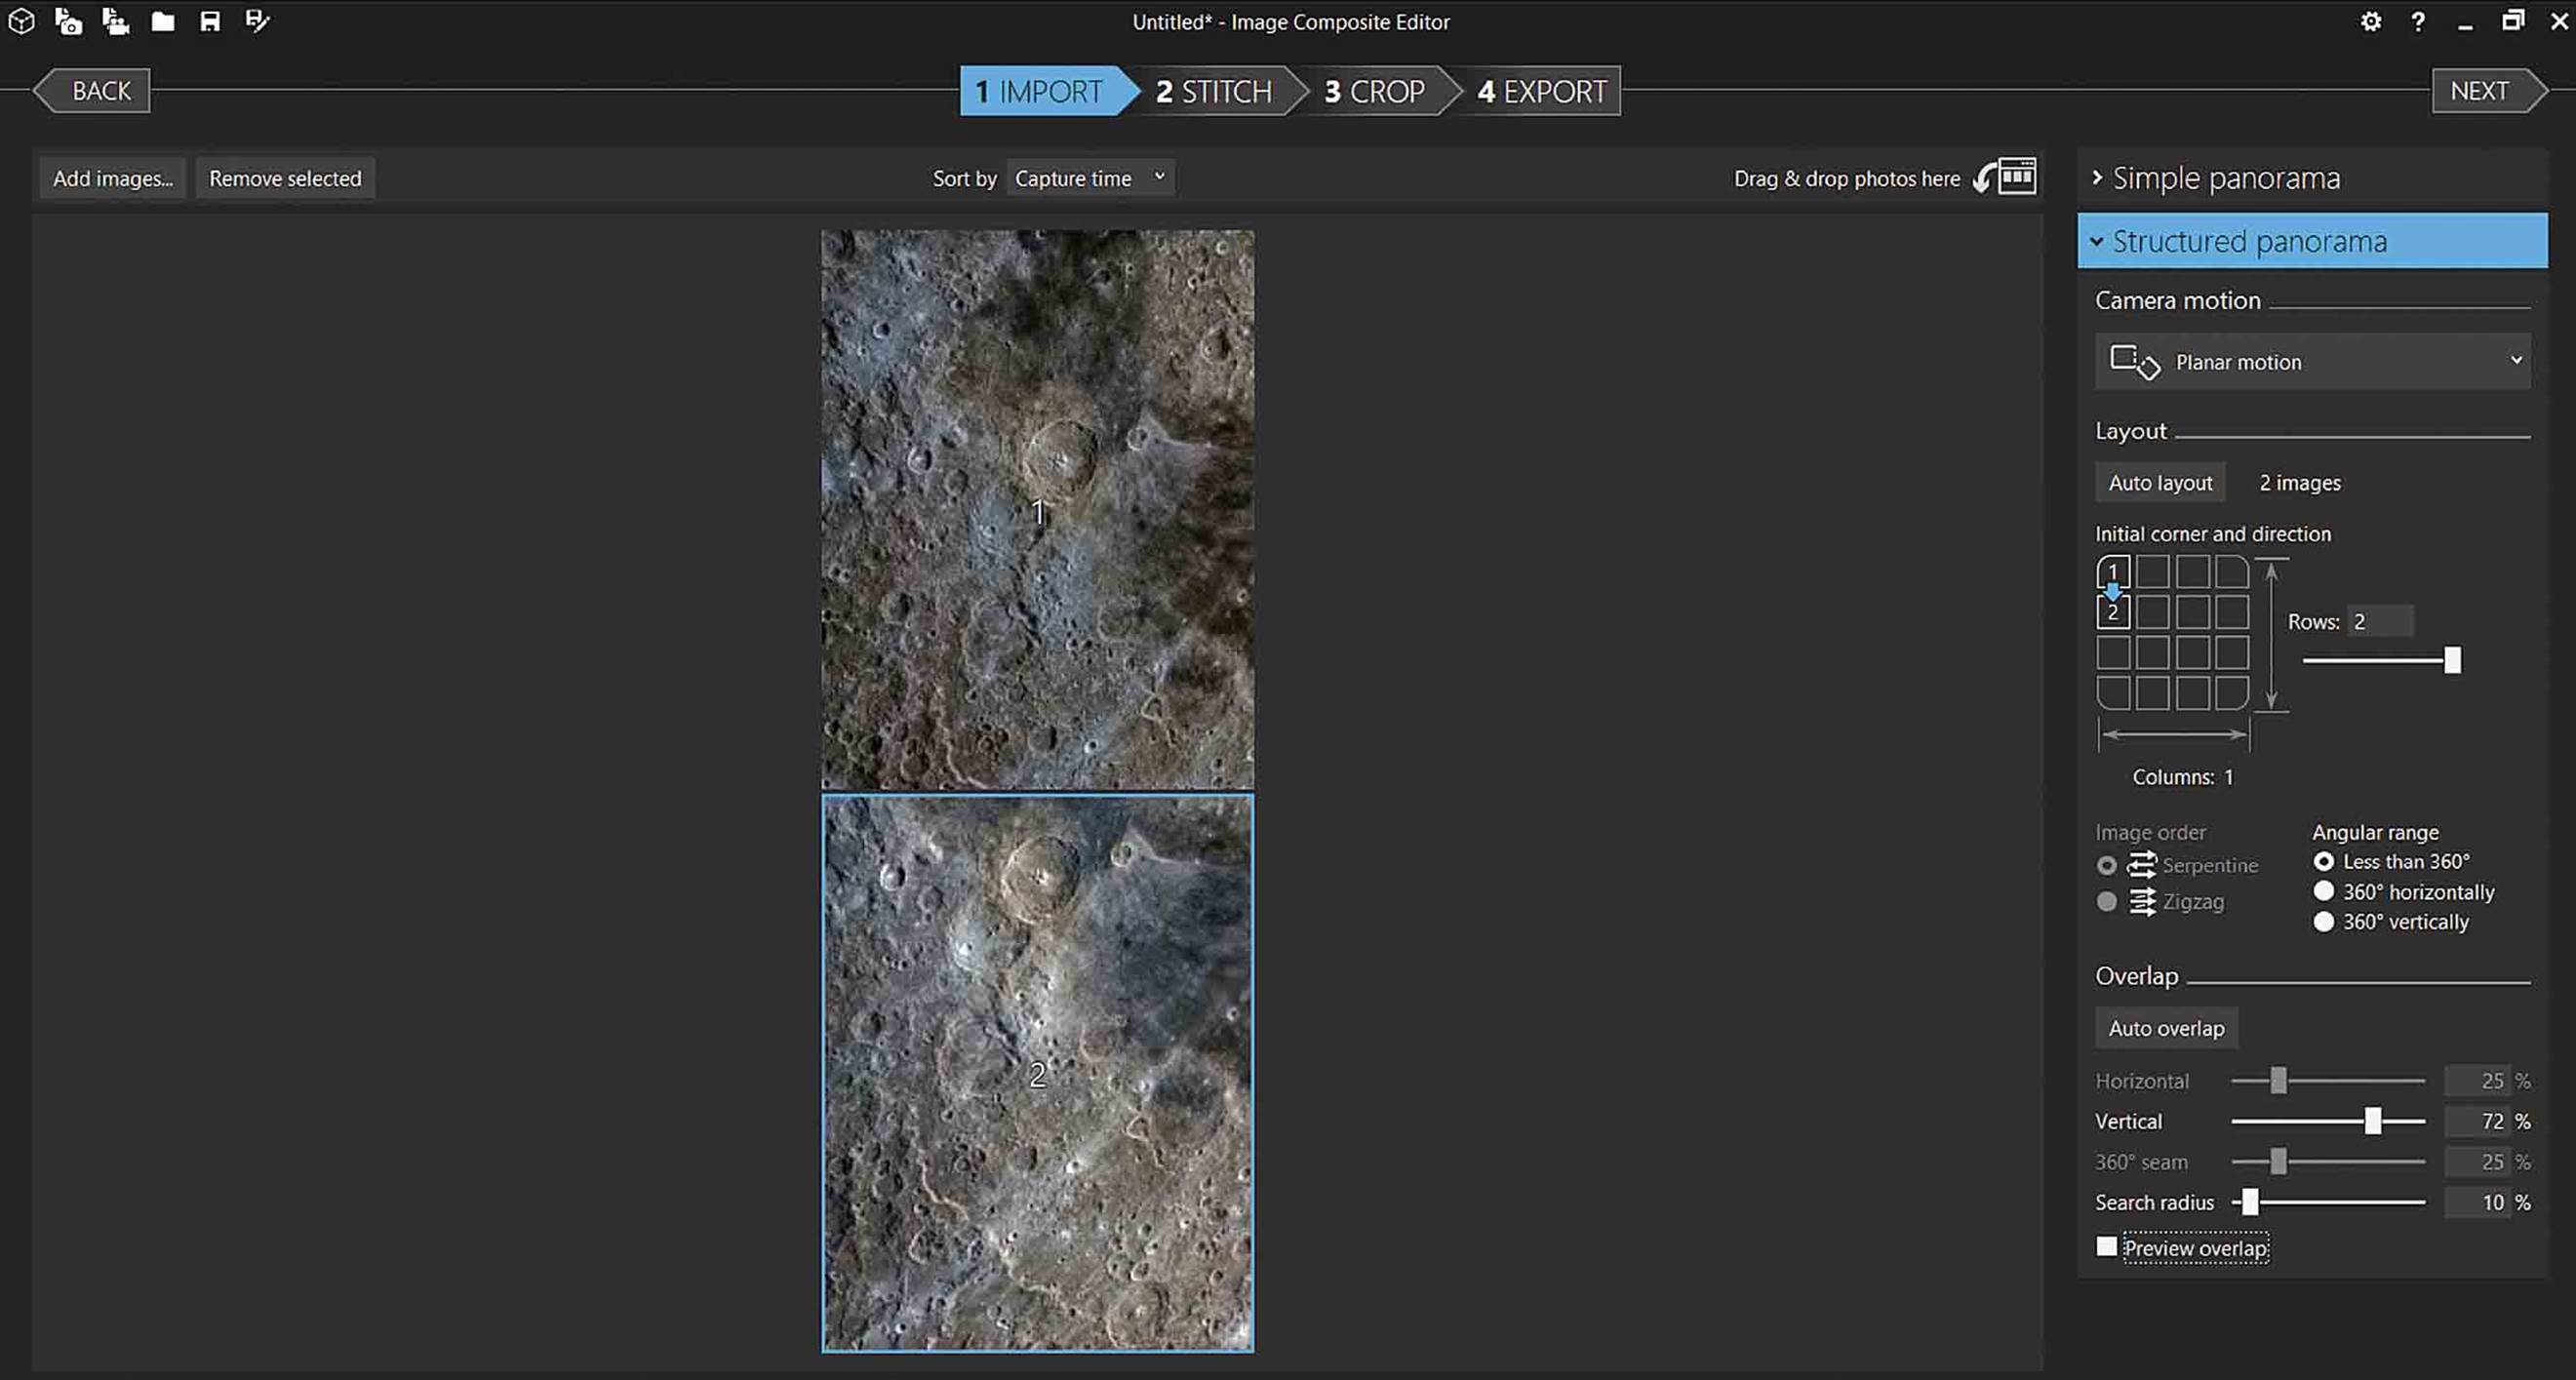Viewport: 2576px width, 1380px height.
Task: Select image thumbnail number 1
Action: point(1037,510)
